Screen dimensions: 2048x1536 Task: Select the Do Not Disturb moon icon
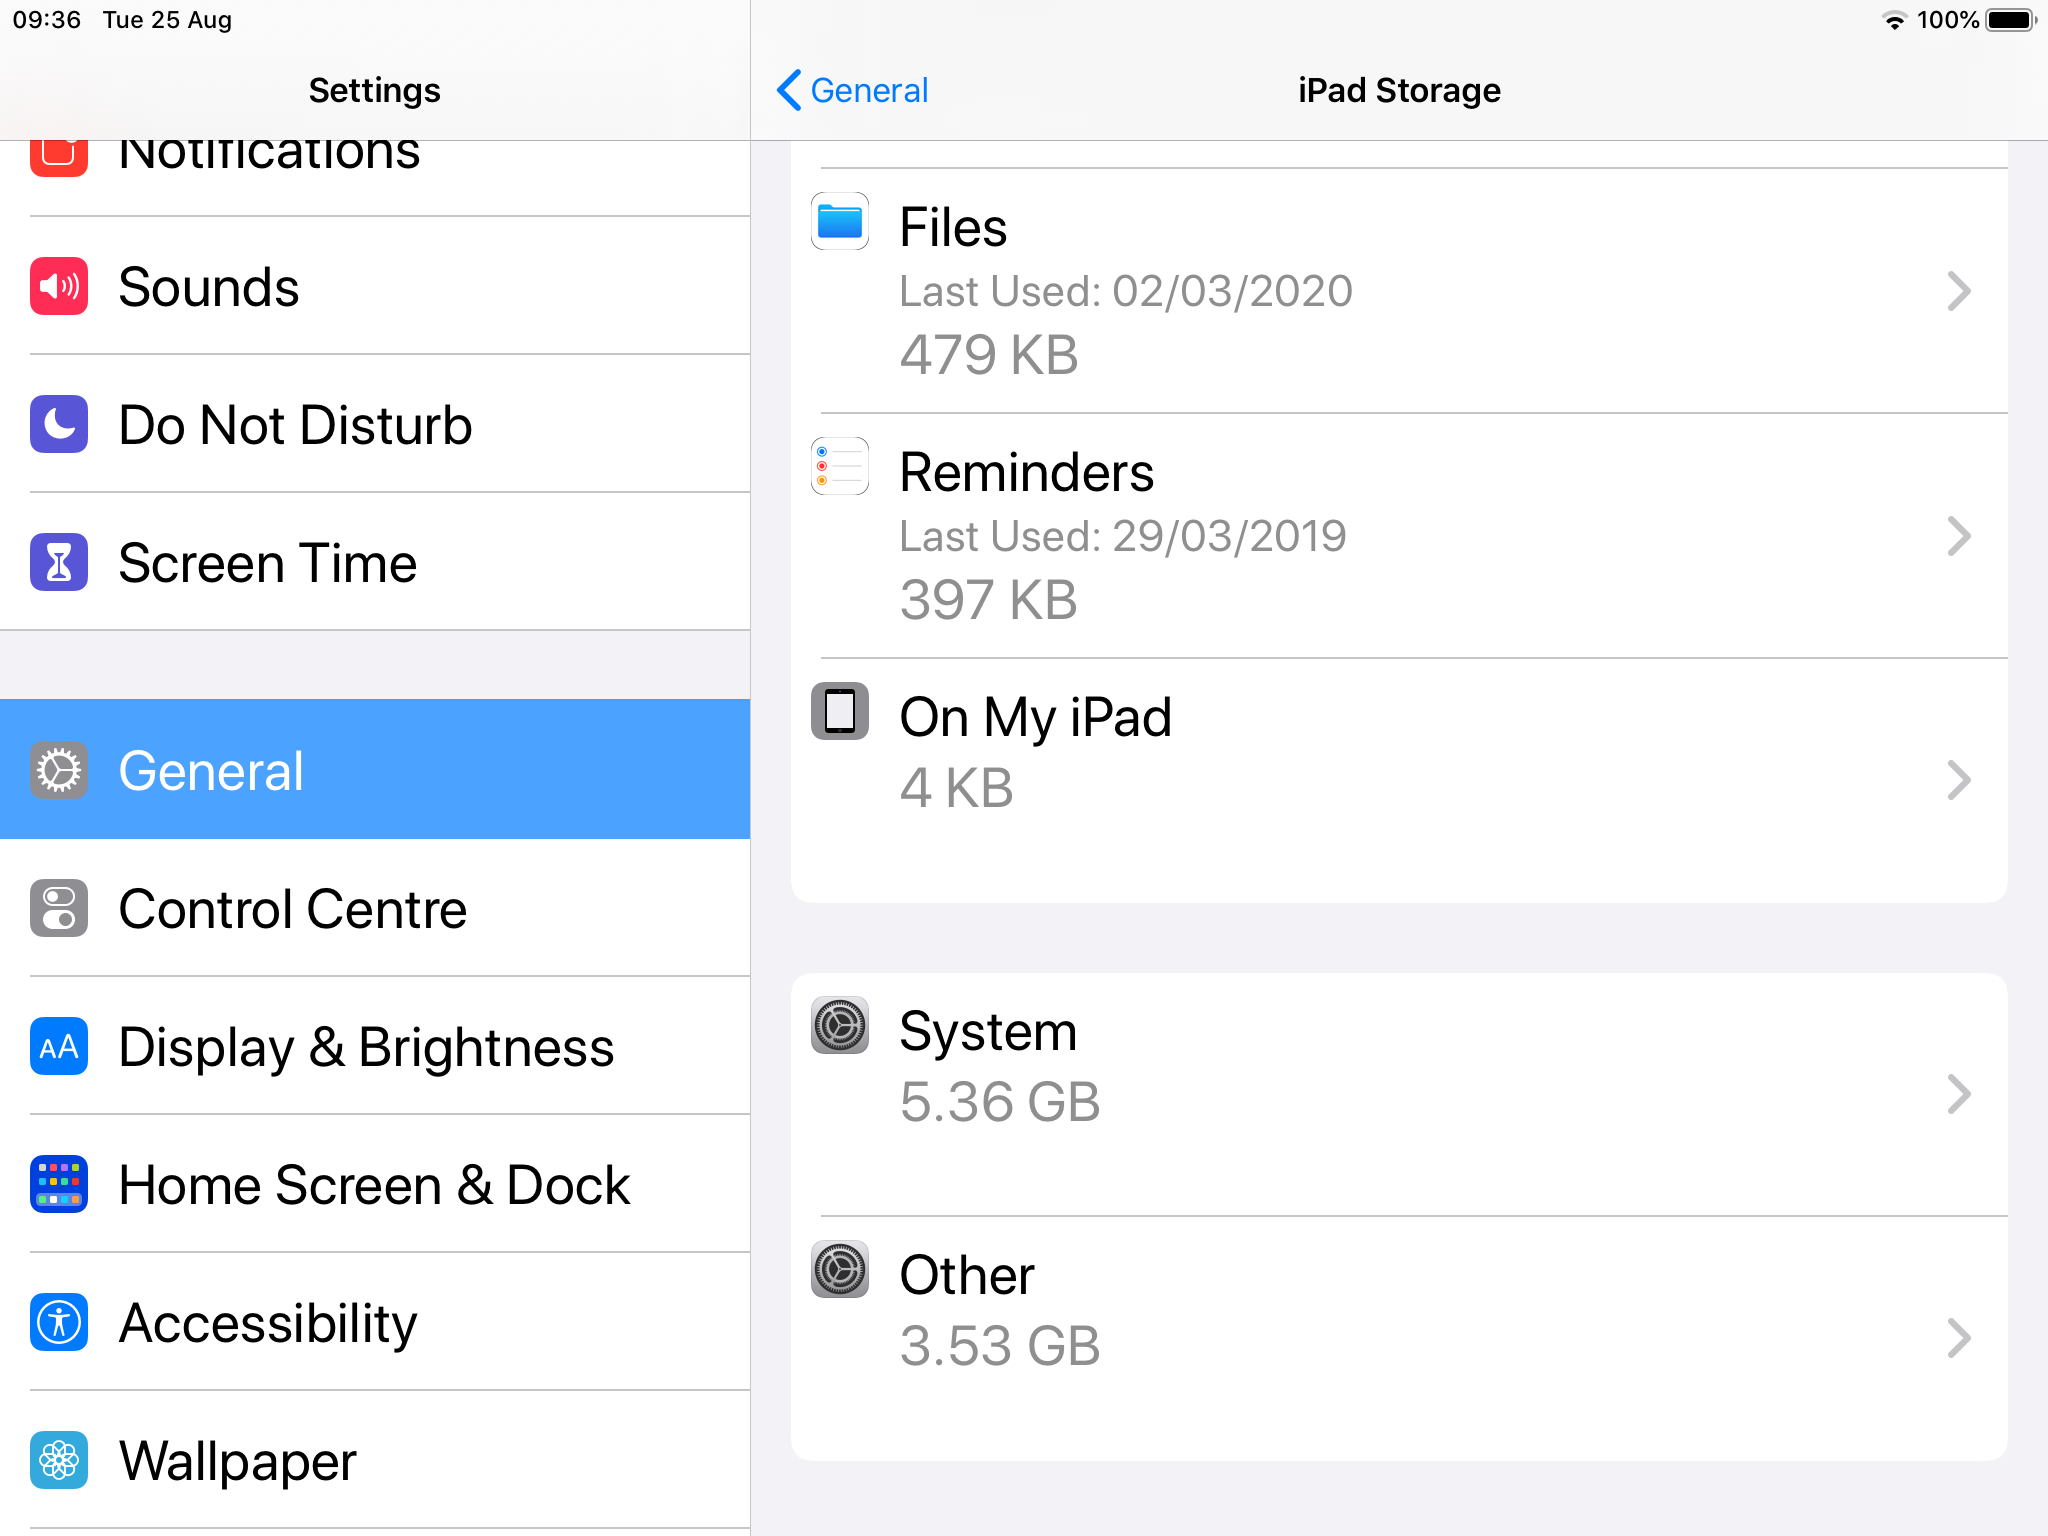[58, 424]
